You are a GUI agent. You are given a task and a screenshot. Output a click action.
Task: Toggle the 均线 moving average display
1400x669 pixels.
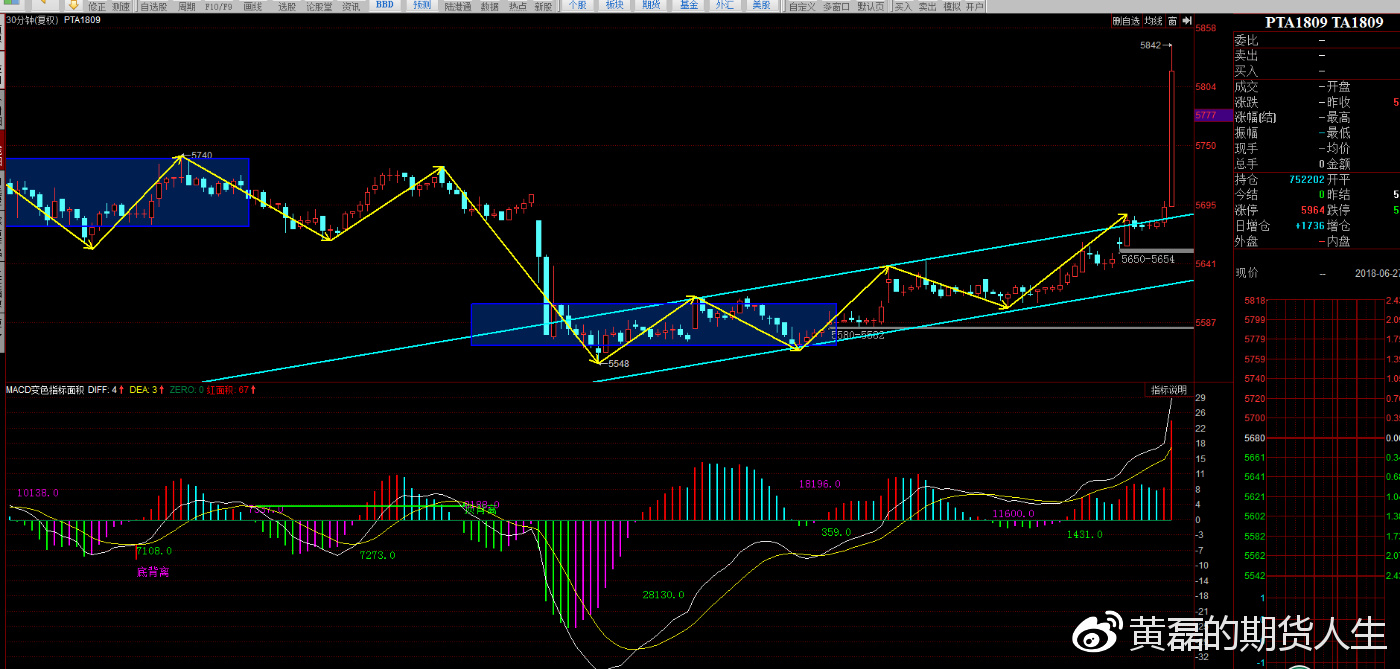[1154, 20]
